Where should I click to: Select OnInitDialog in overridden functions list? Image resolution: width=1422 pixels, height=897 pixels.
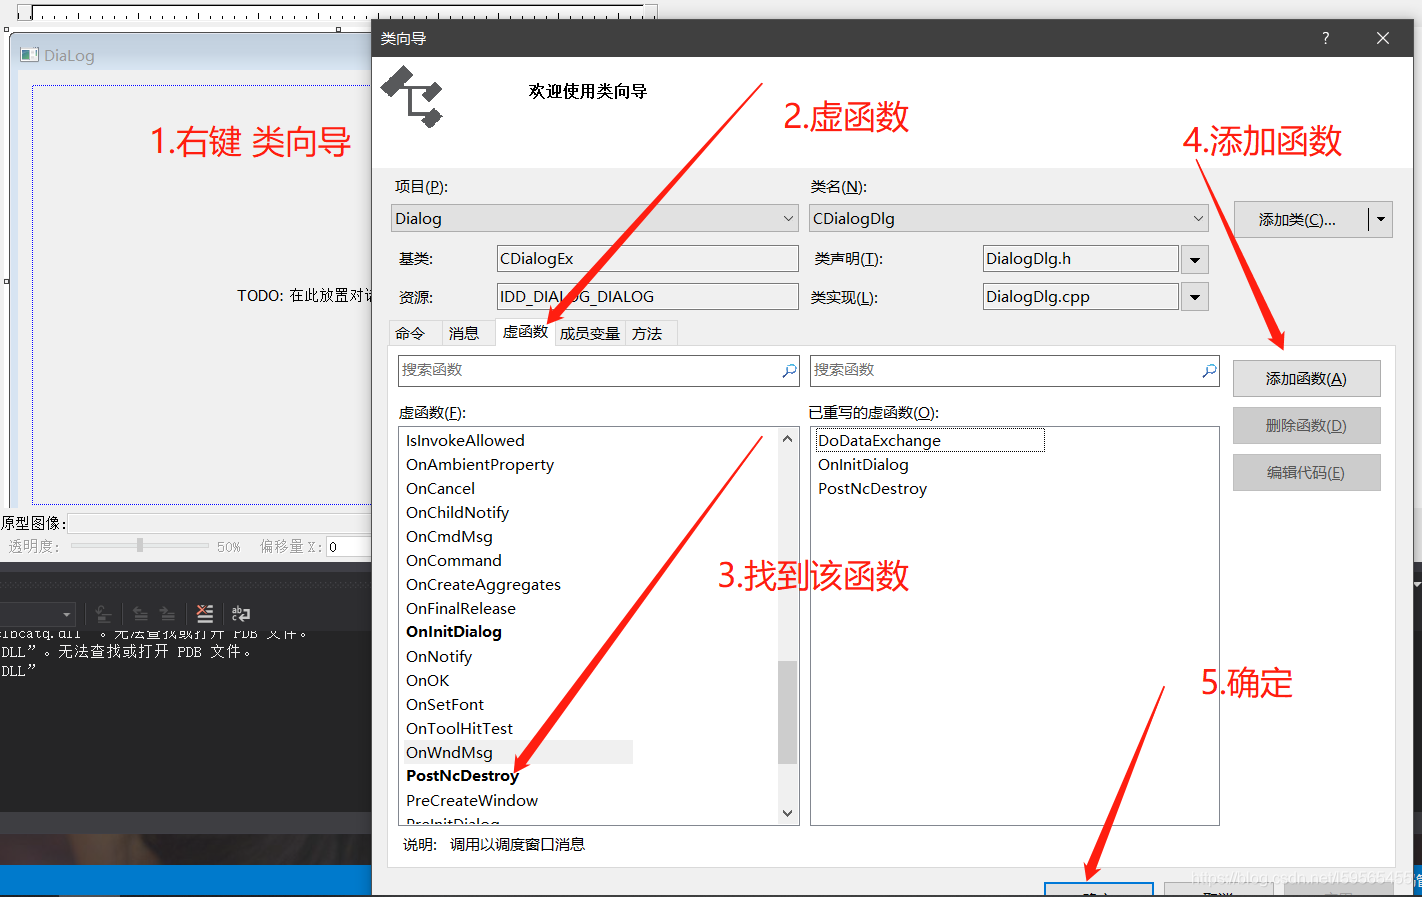pyautogui.click(x=863, y=464)
